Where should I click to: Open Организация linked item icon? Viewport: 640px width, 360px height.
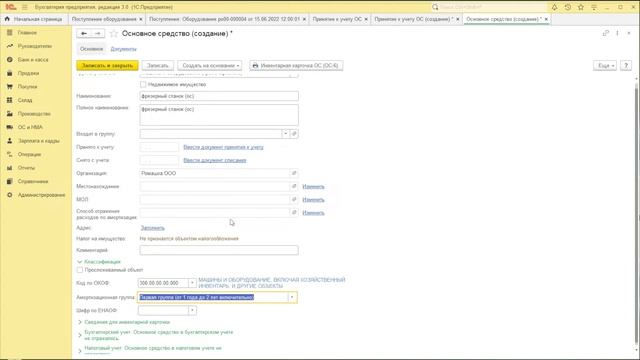(294, 173)
